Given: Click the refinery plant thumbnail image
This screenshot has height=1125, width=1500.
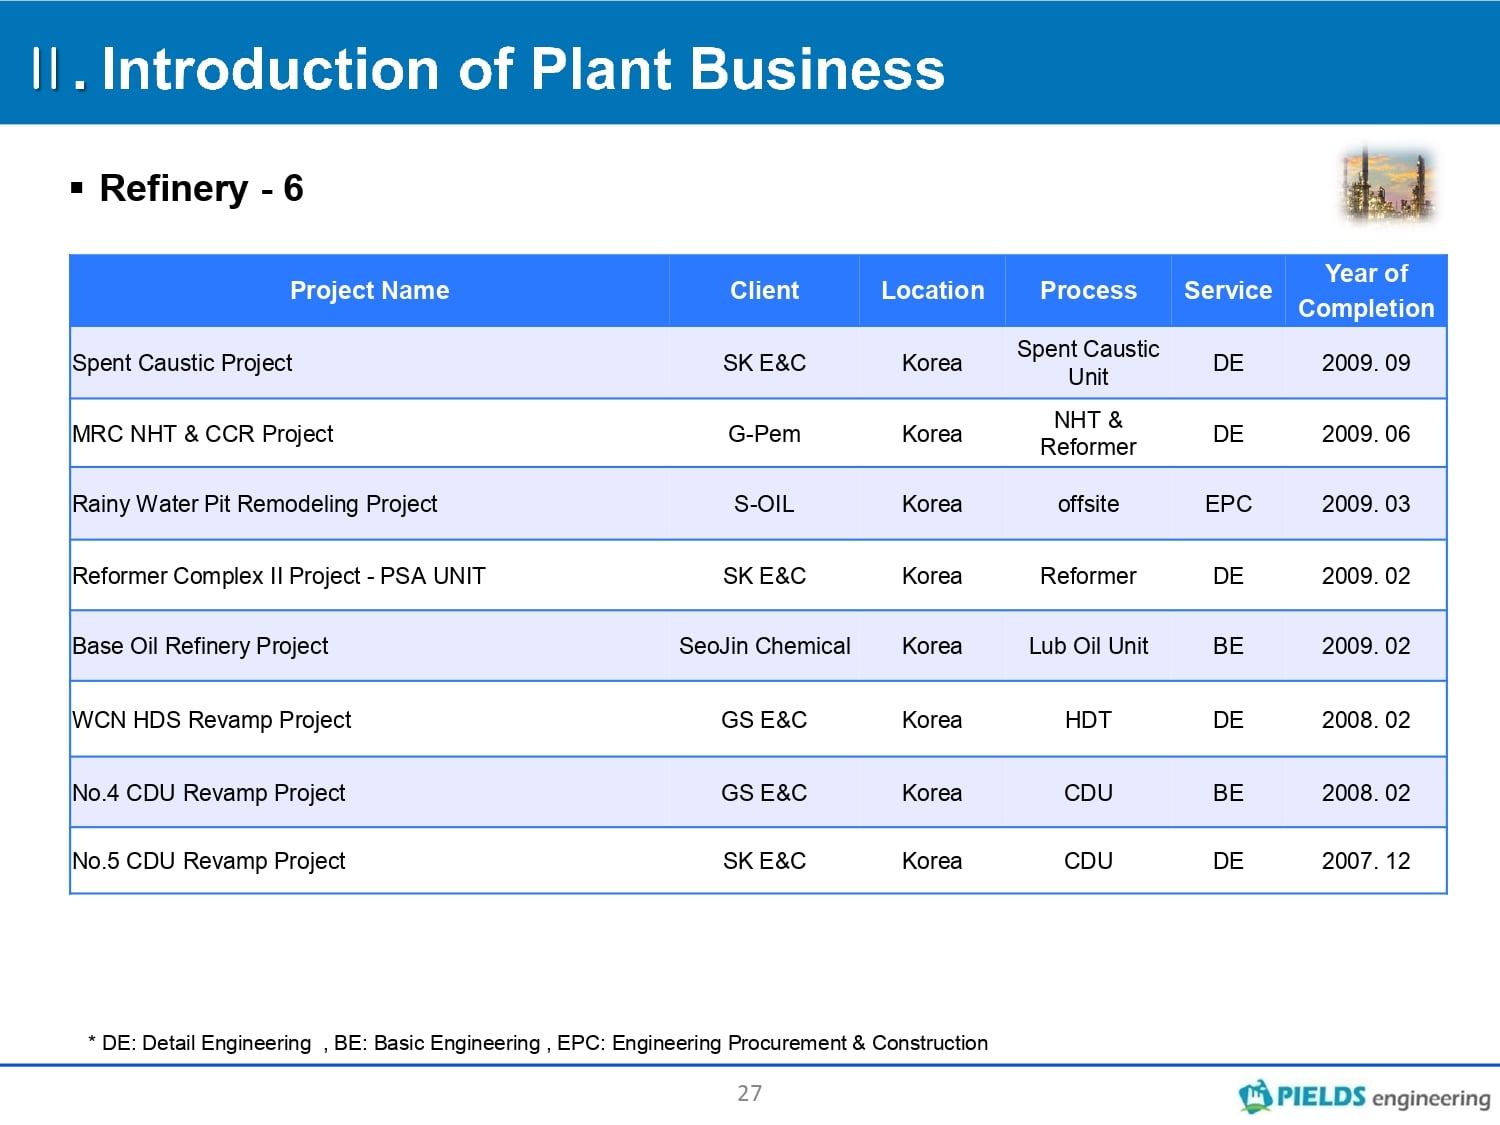Looking at the screenshot, I should (1388, 186).
